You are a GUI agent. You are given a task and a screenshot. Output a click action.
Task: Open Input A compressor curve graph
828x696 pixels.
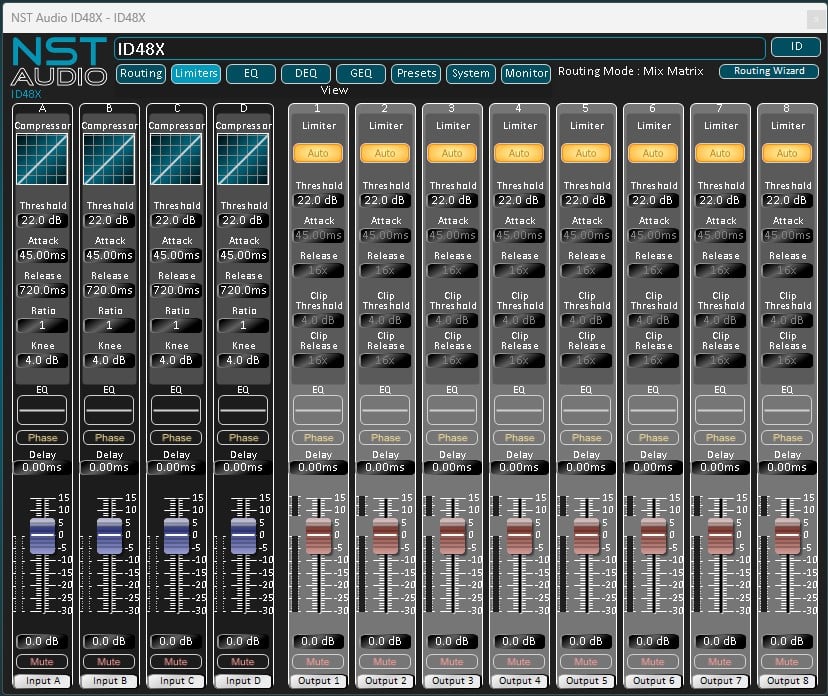coord(42,160)
